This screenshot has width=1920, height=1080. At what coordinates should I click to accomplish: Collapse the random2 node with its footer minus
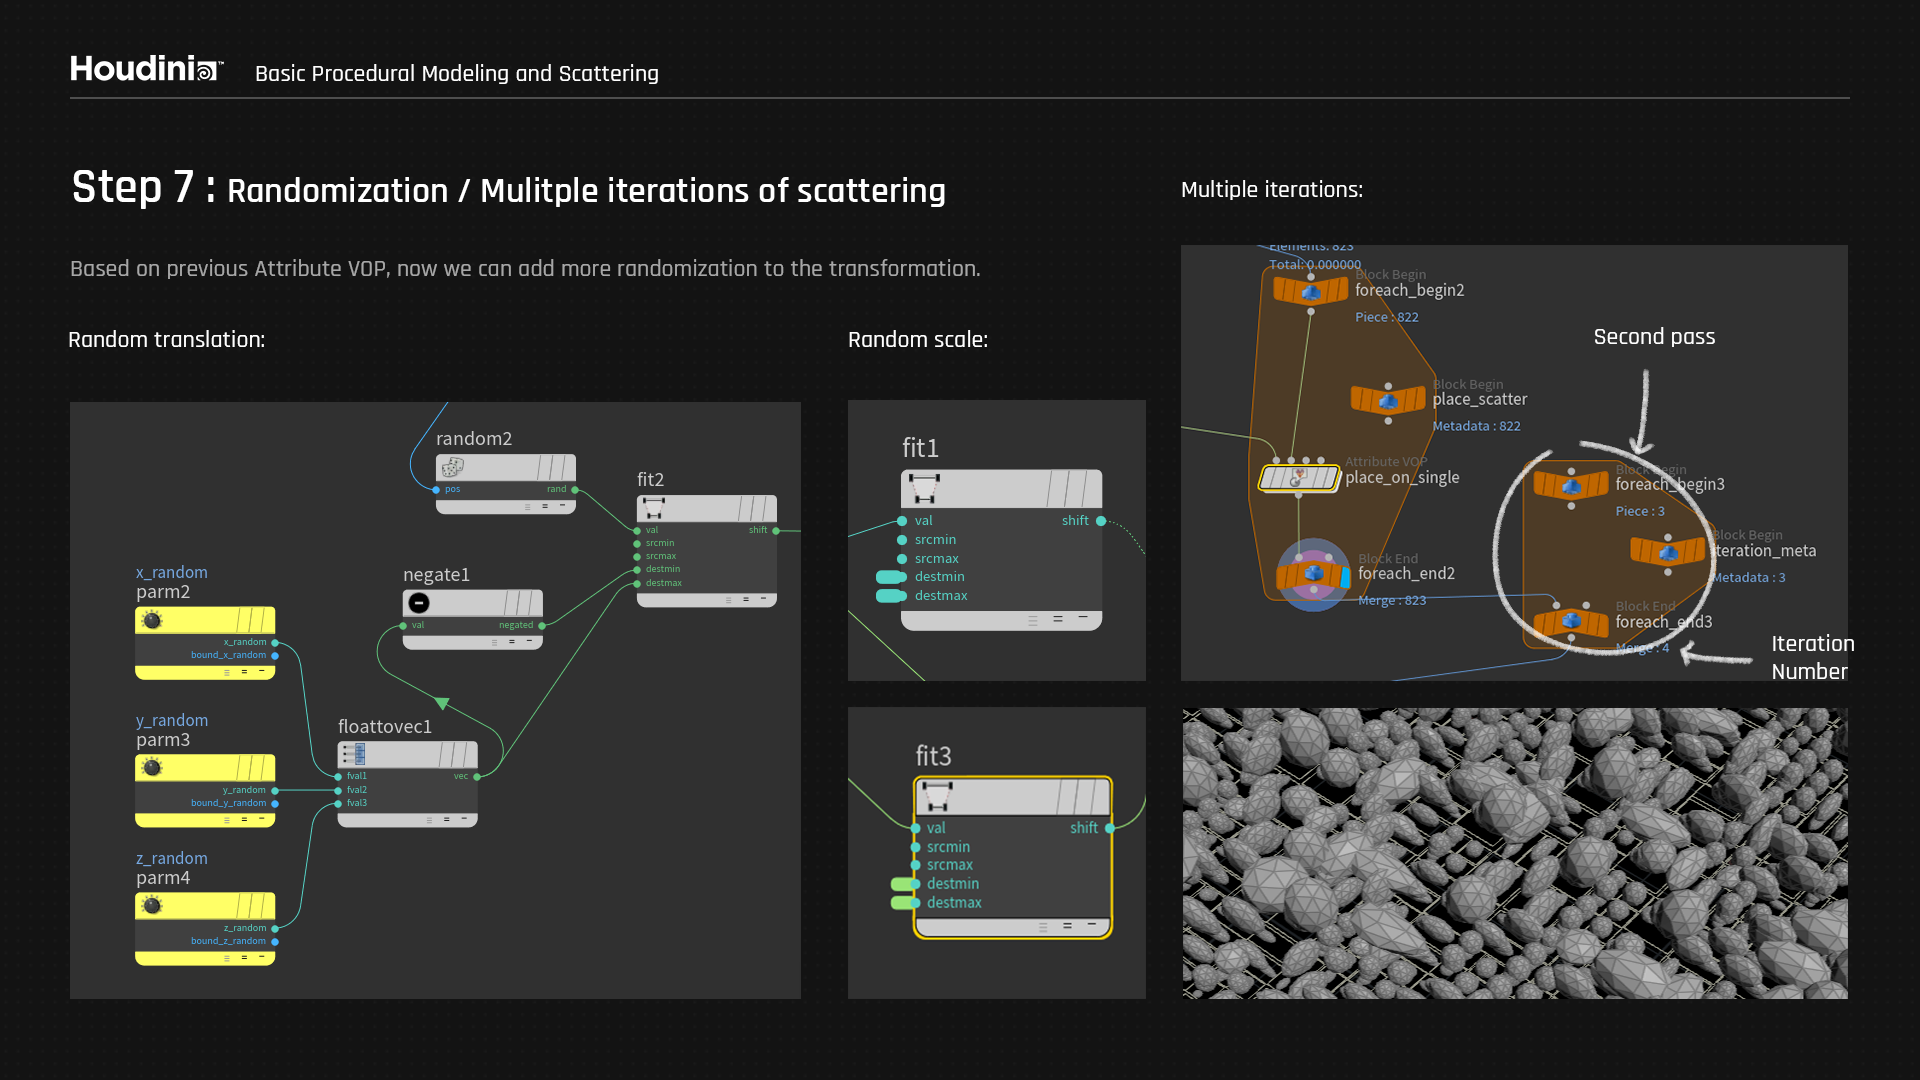click(x=562, y=506)
